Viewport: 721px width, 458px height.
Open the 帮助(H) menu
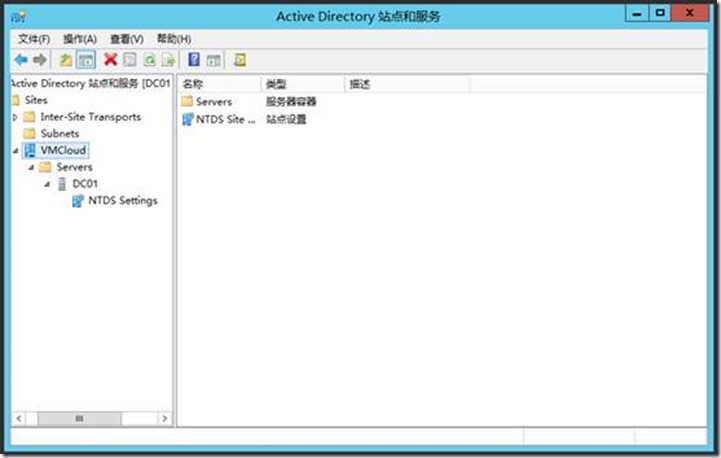174,39
